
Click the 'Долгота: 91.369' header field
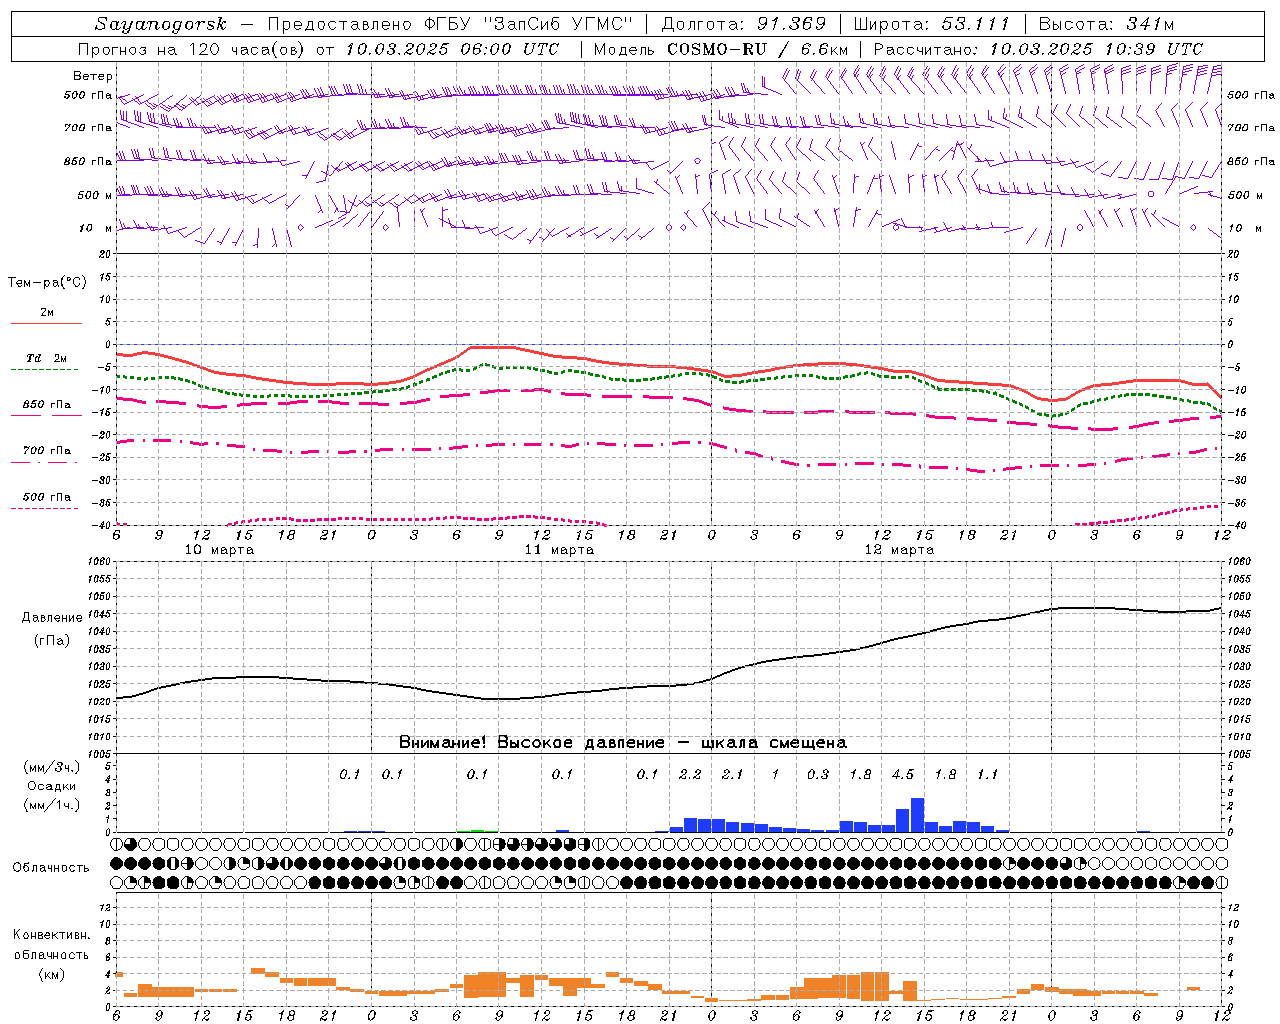click(744, 24)
